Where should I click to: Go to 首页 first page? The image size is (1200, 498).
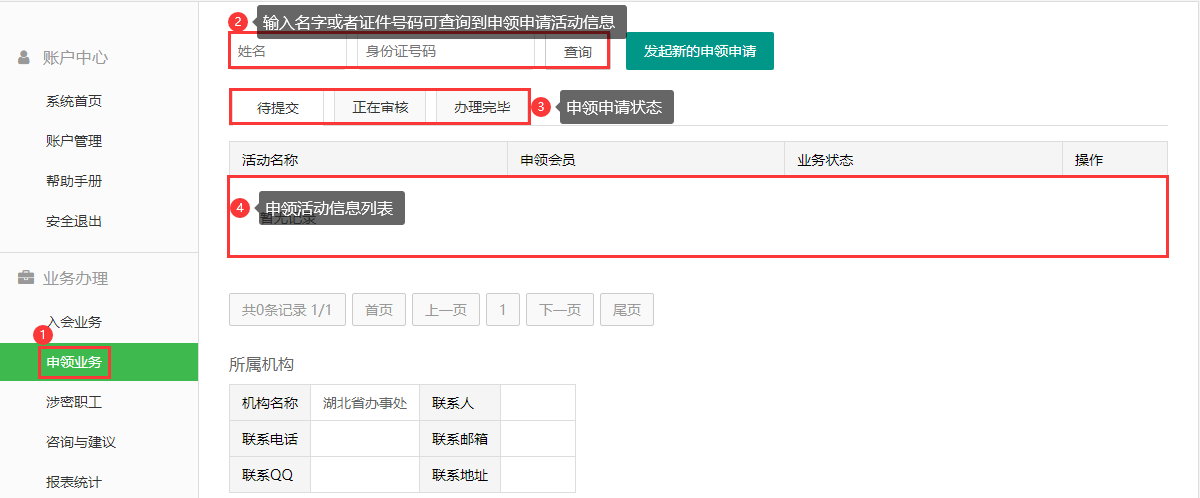[379, 310]
